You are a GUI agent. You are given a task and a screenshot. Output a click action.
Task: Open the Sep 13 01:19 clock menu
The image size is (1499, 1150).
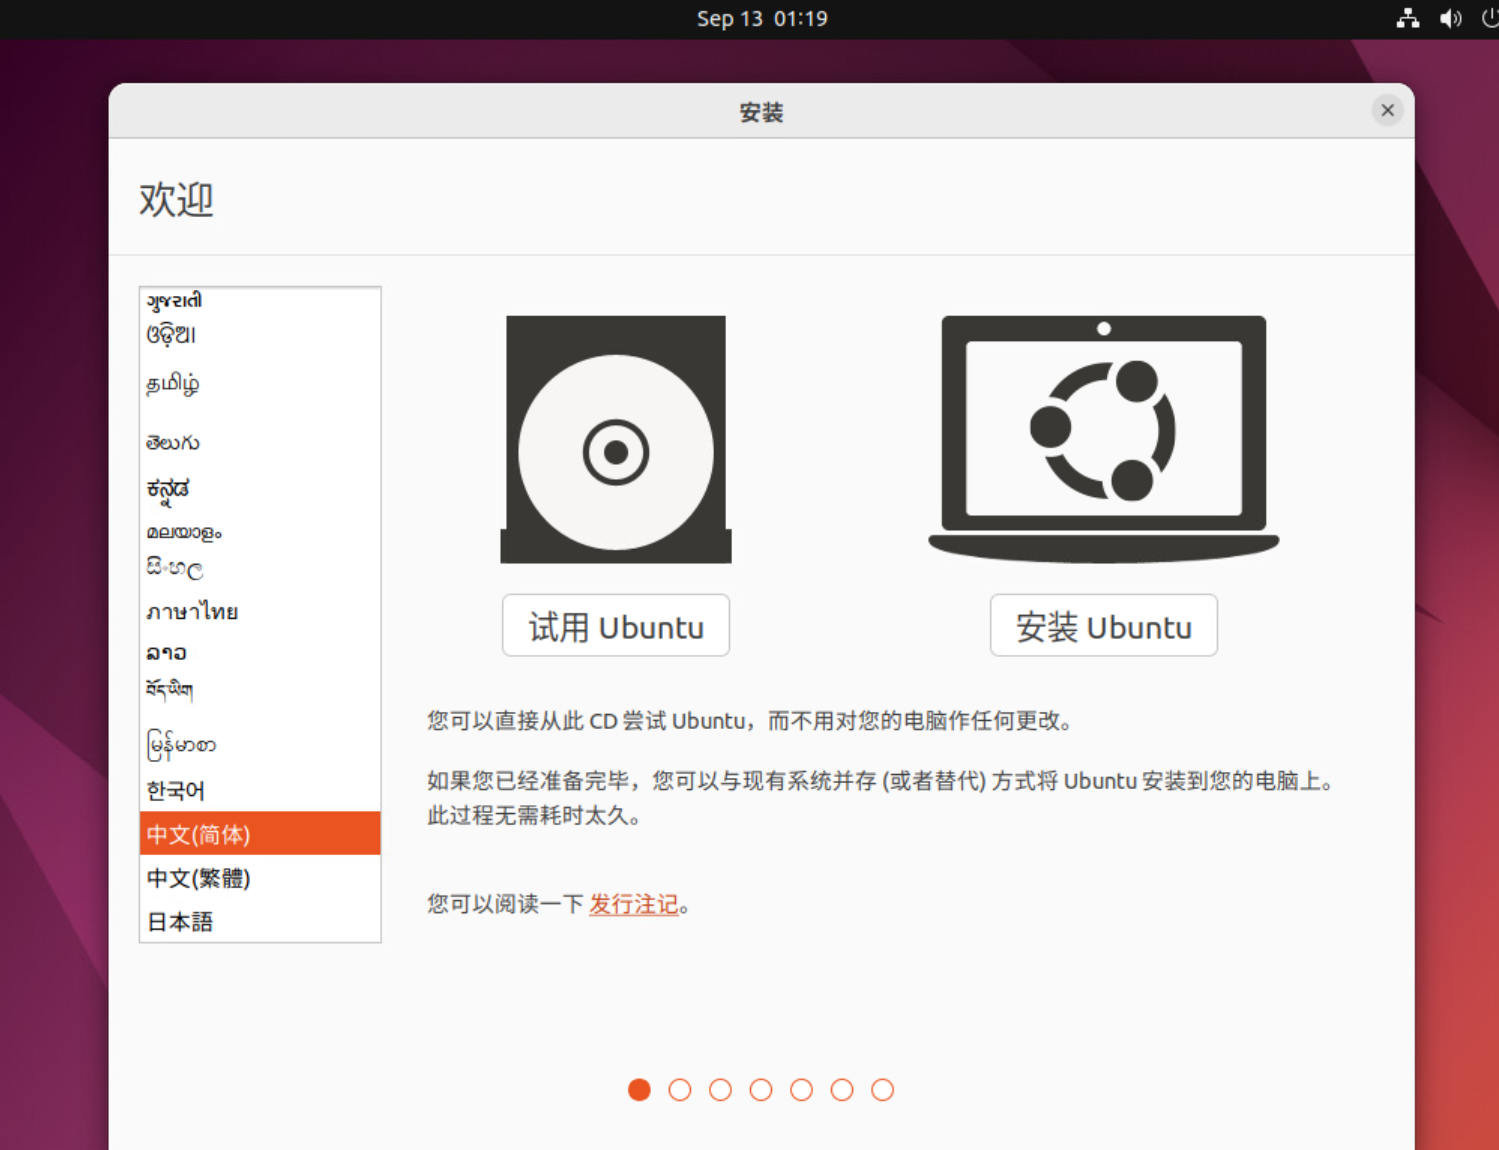pyautogui.click(x=762, y=18)
